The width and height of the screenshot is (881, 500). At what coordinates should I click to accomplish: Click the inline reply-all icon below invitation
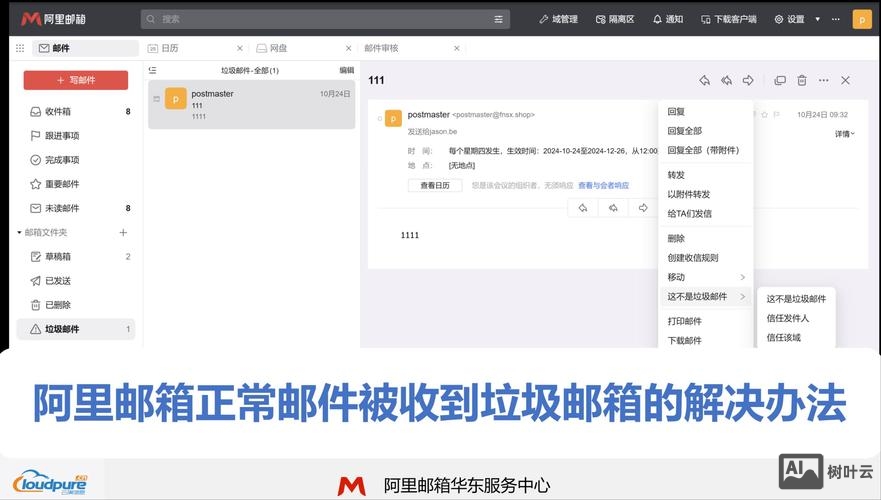tap(613, 208)
